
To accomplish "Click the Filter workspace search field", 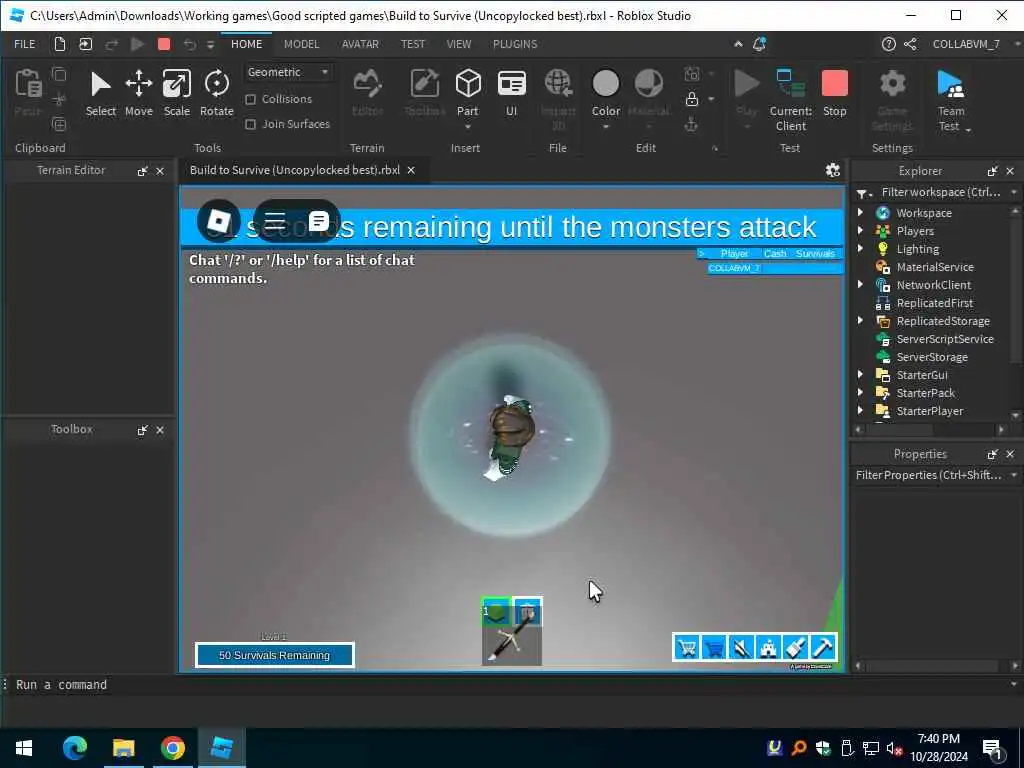I will click(x=940, y=192).
